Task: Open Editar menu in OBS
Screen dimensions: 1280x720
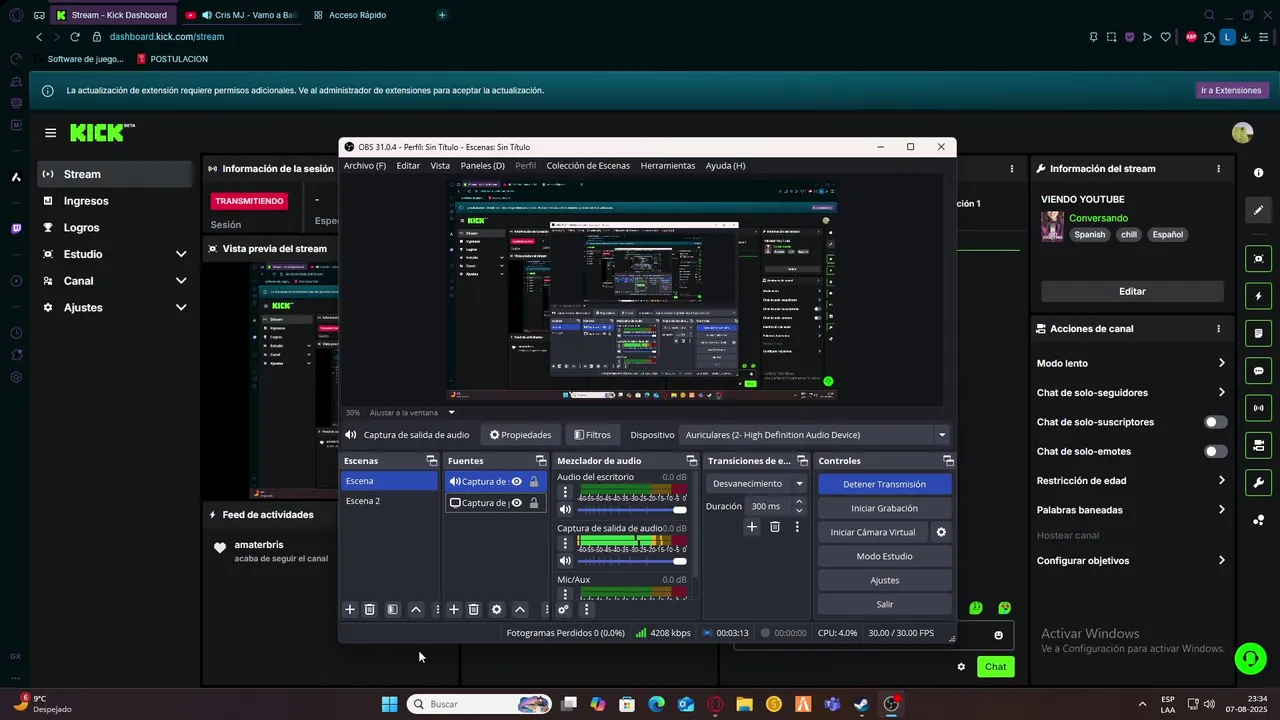Action: pos(408,165)
